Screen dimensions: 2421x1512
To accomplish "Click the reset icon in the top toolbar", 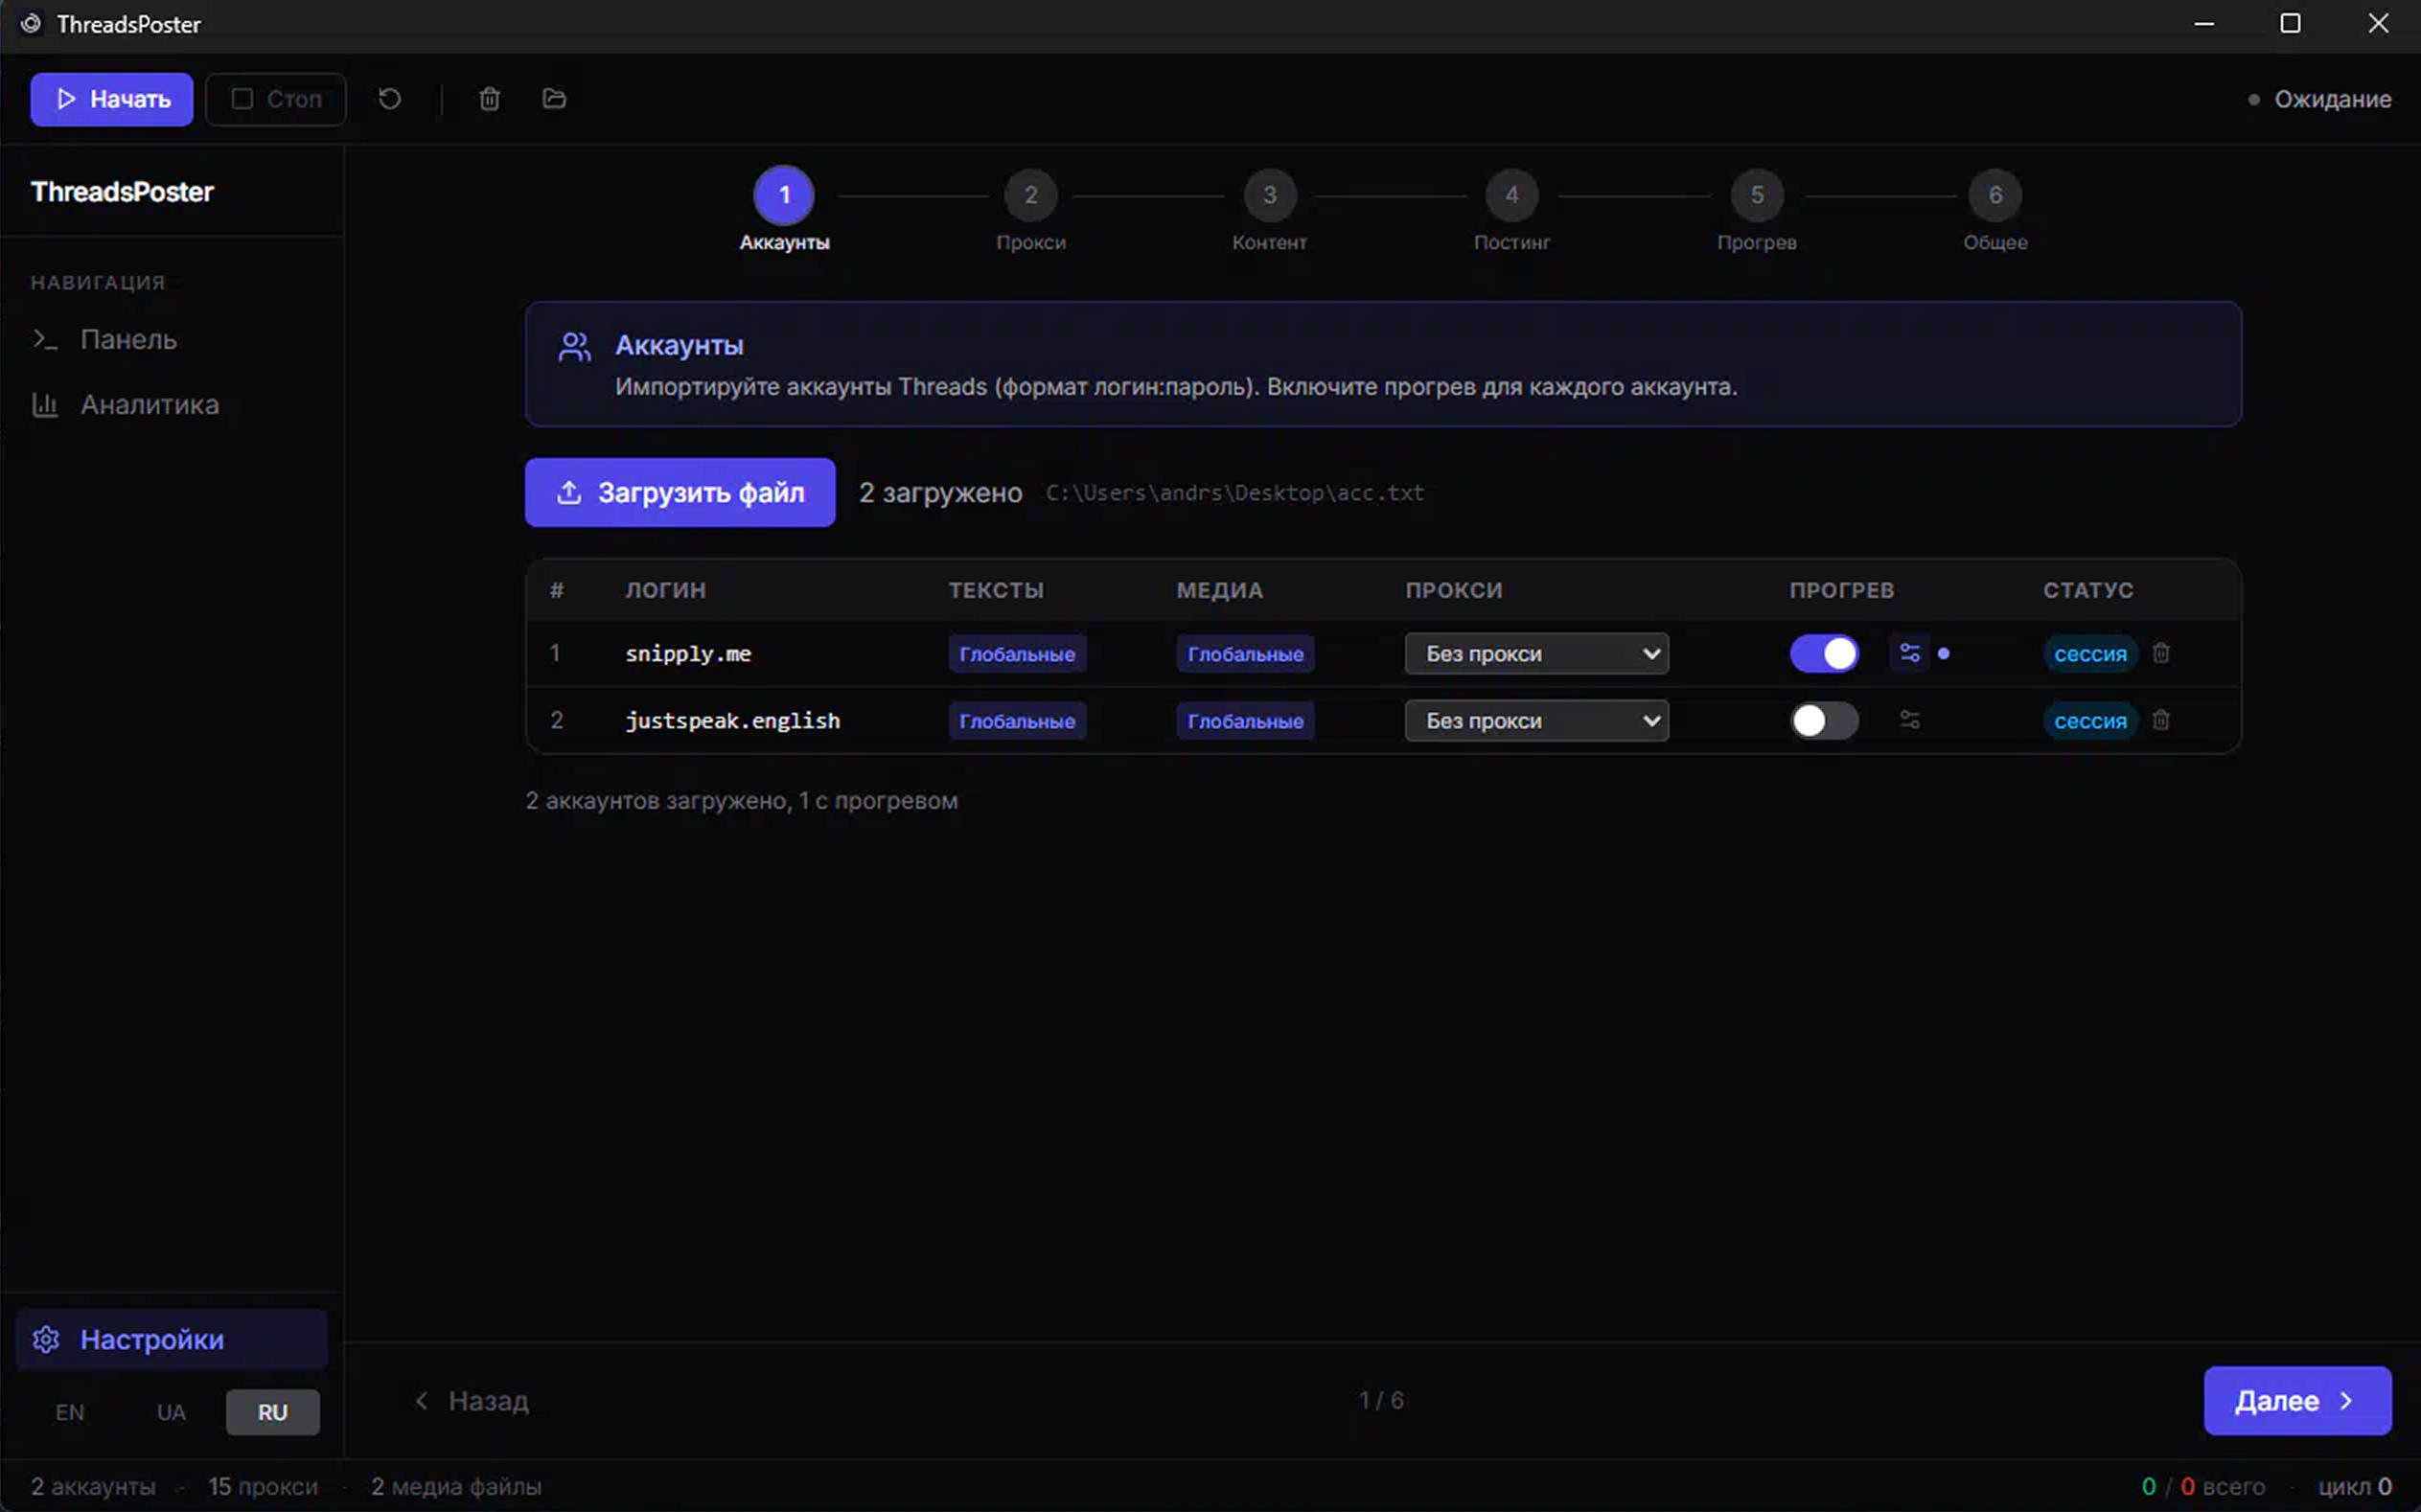I will coord(390,98).
